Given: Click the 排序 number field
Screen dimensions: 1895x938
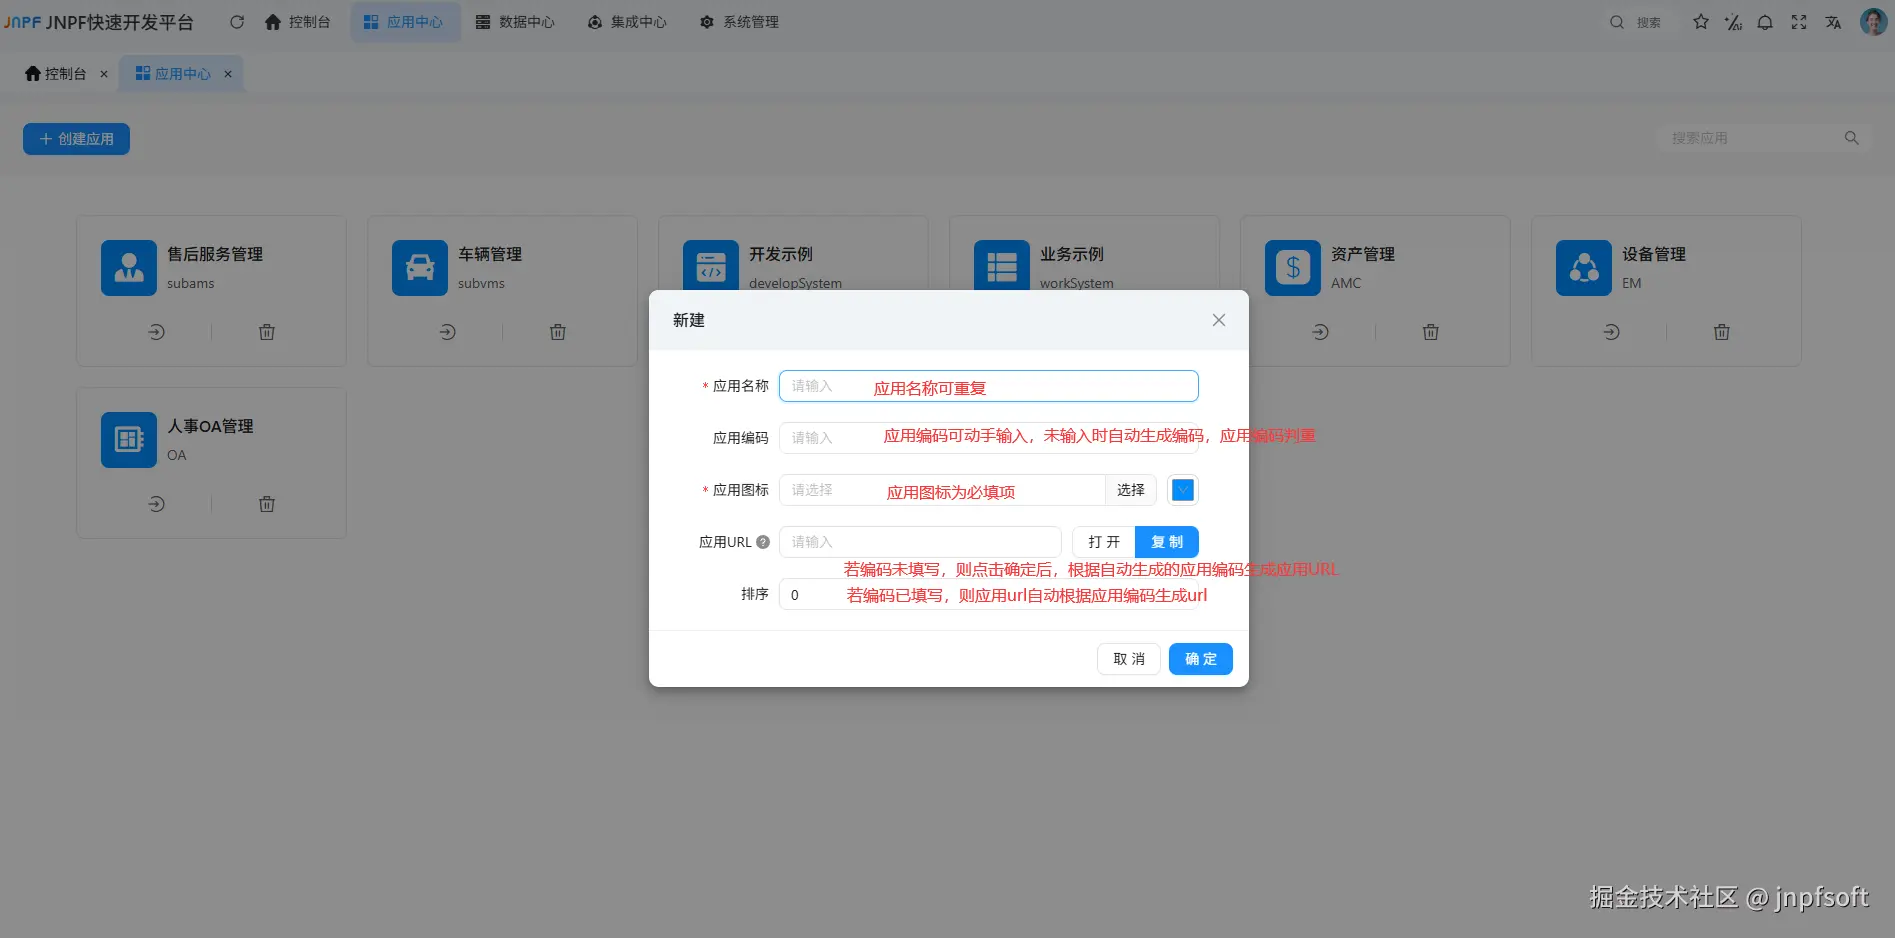Looking at the screenshot, I should pos(989,594).
